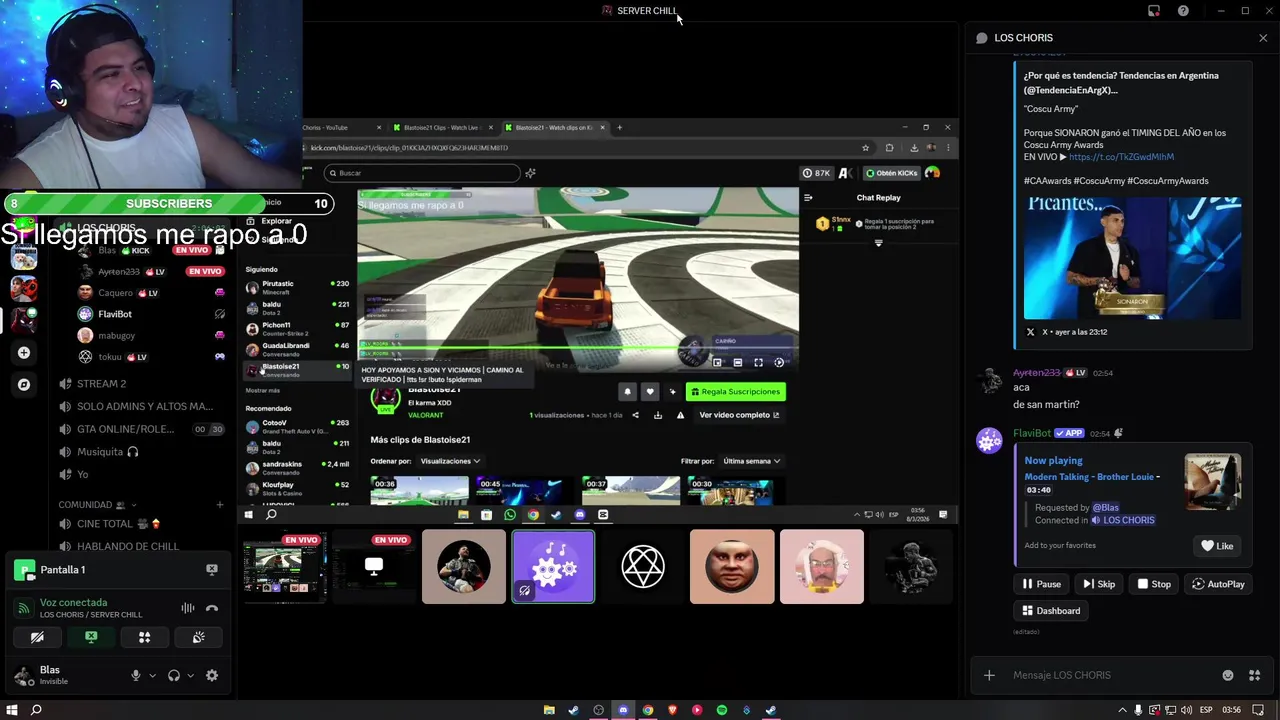Open the FlaviBot Dashboard
The image size is (1280, 720).
(x=1051, y=611)
